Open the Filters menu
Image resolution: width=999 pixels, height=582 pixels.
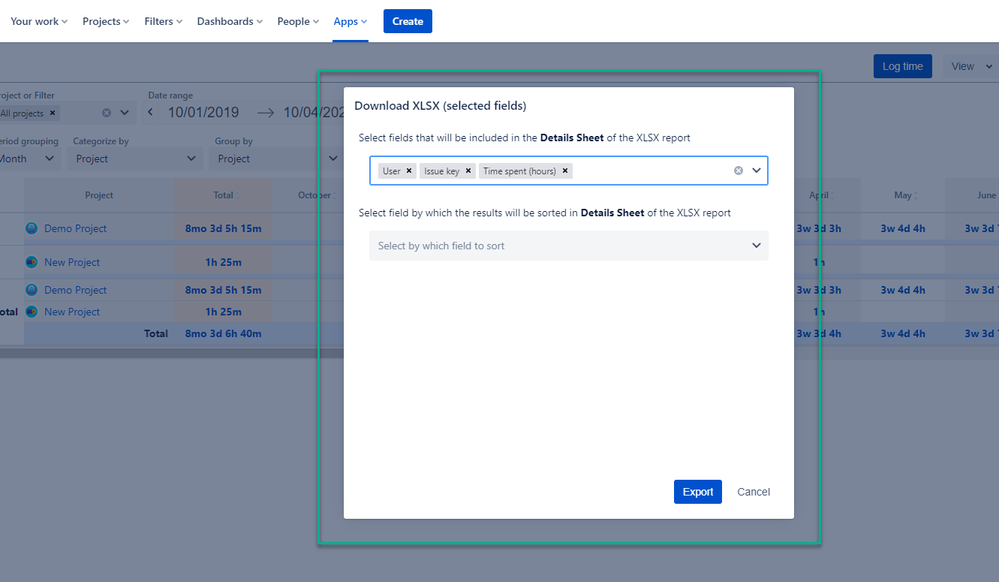[163, 21]
